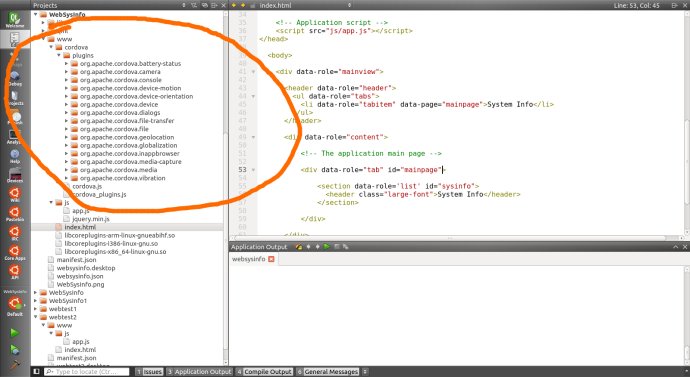Select the websysinfo output tab

pyautogui.click(x=249, y=259)
